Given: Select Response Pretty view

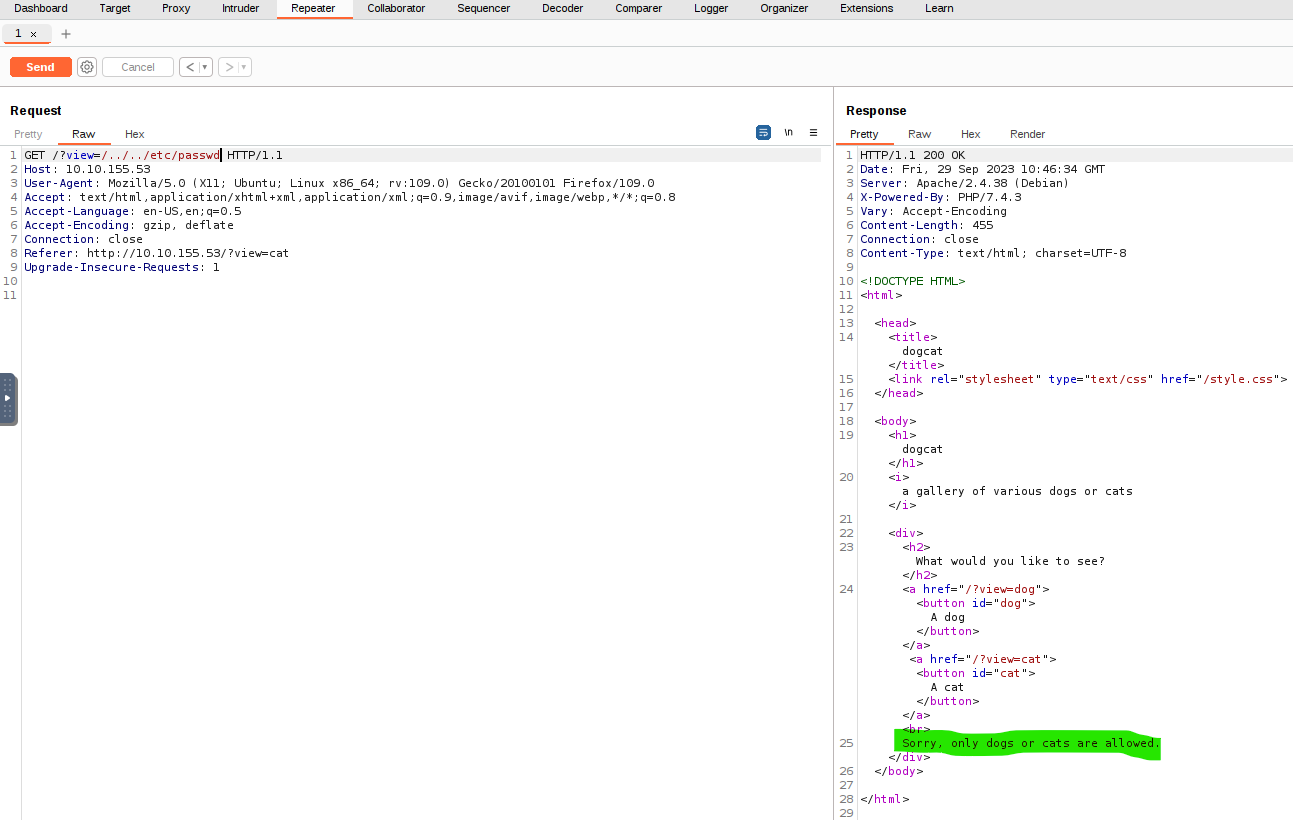Looking at the screenshot, I should (x=864, y=134).
